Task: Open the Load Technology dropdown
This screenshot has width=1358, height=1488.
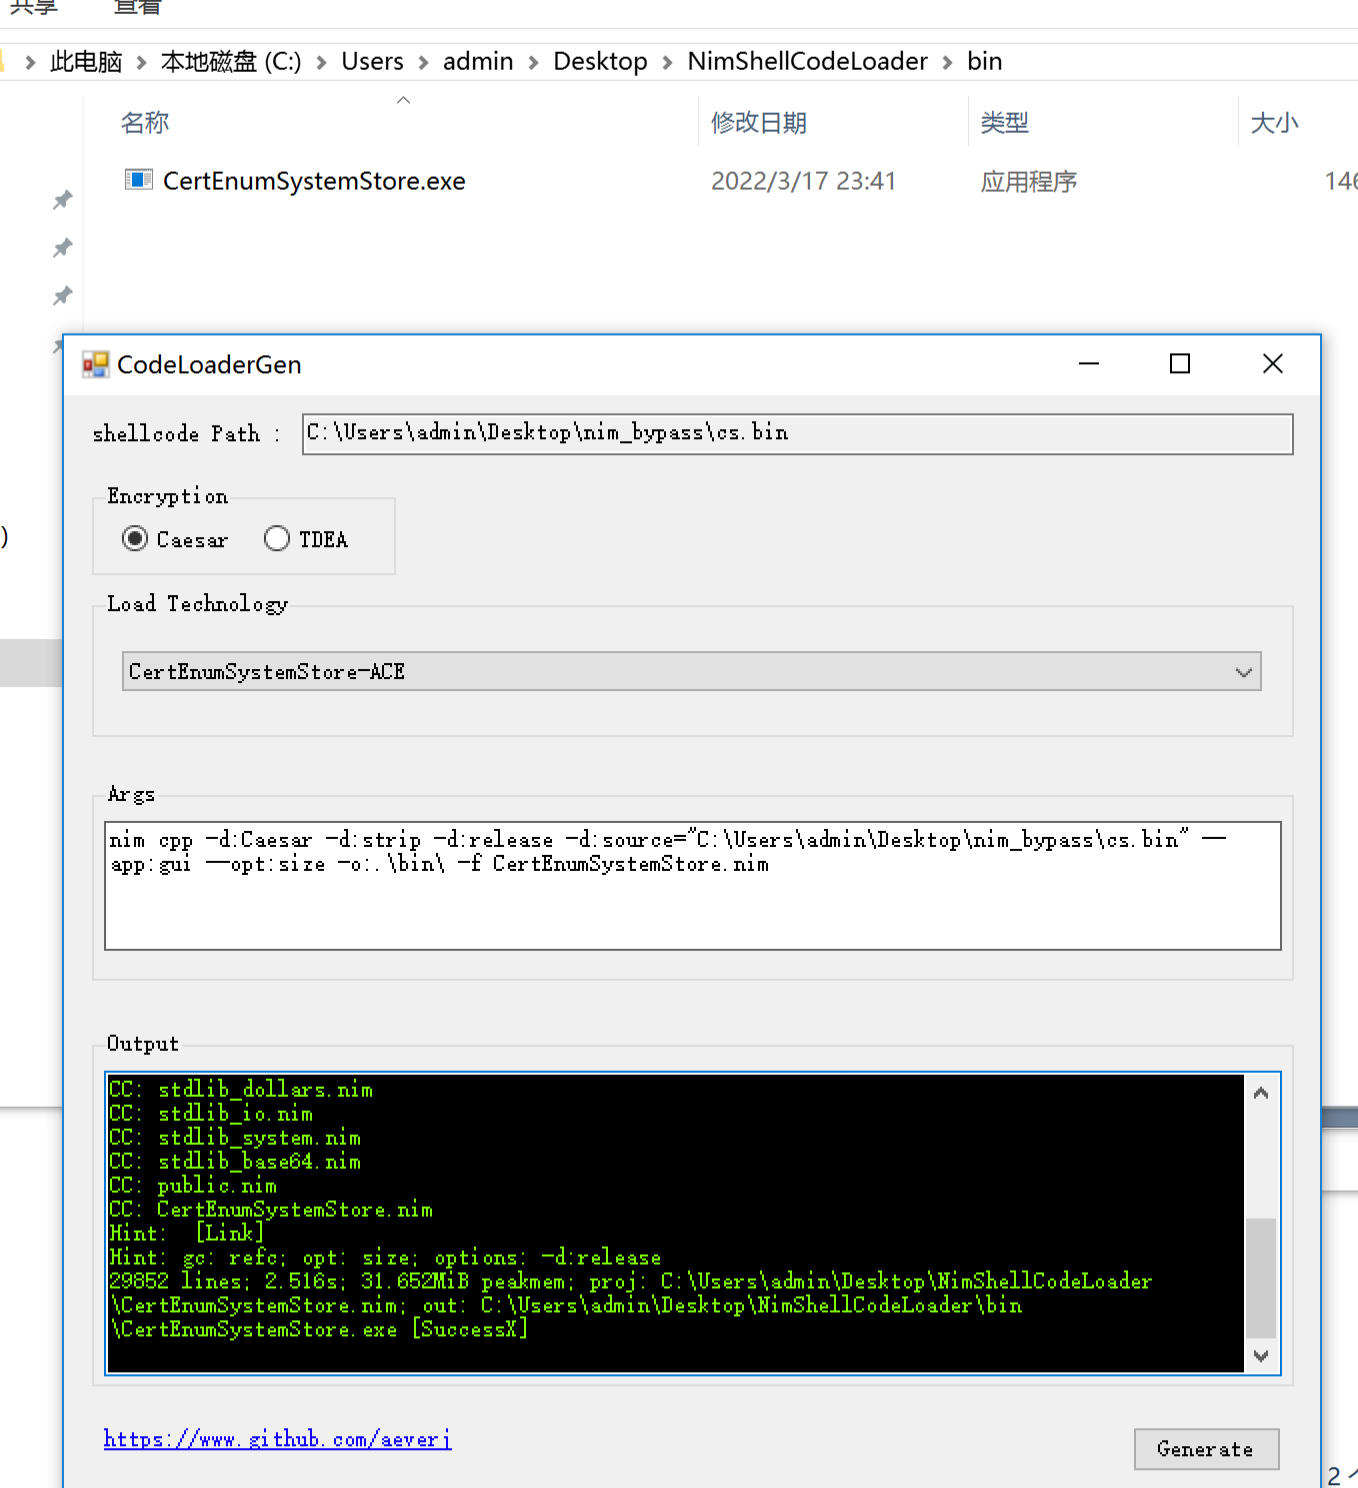Action: click(692, 671)
